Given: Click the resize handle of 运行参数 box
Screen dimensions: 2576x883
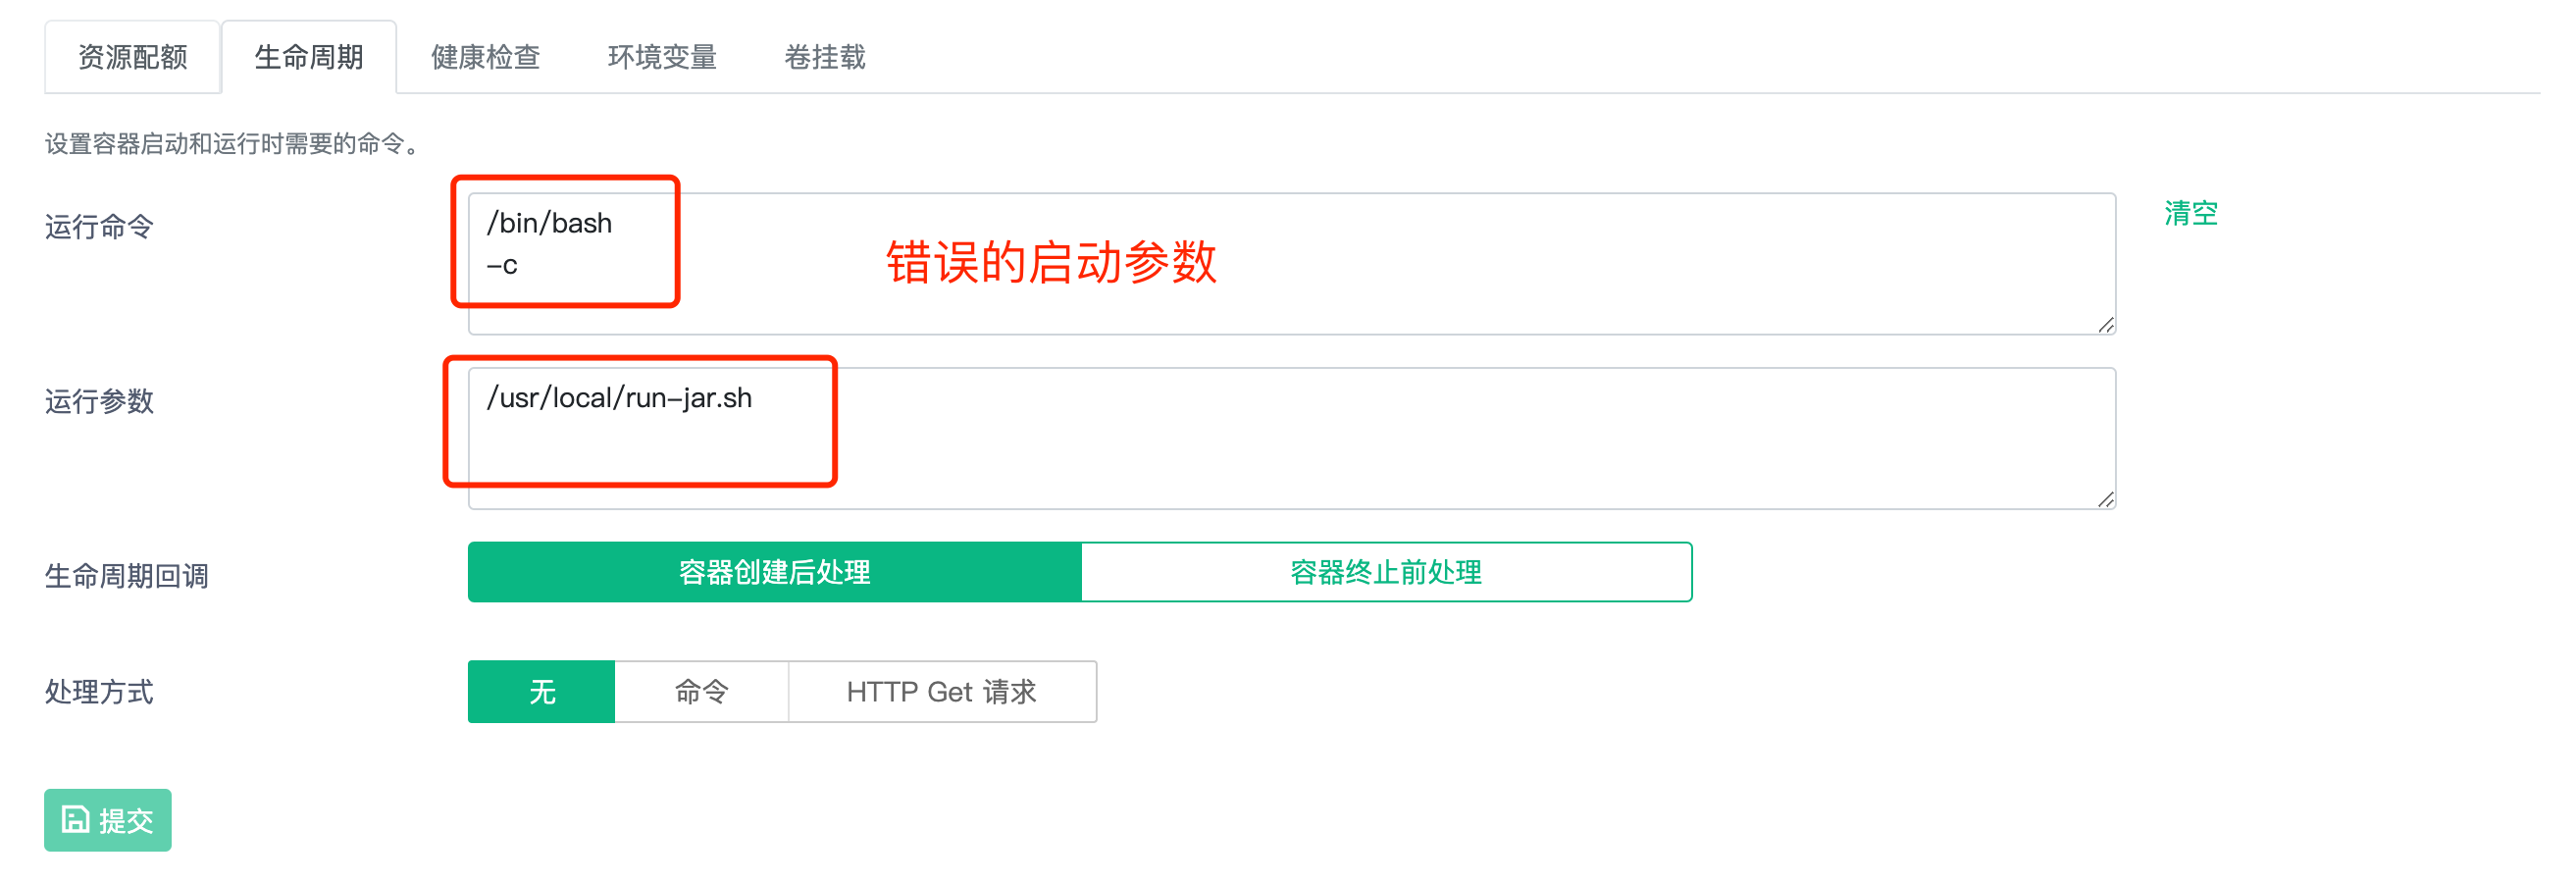Looking at the screenshot, I should pyautogui.click(x=2105, y=499).
